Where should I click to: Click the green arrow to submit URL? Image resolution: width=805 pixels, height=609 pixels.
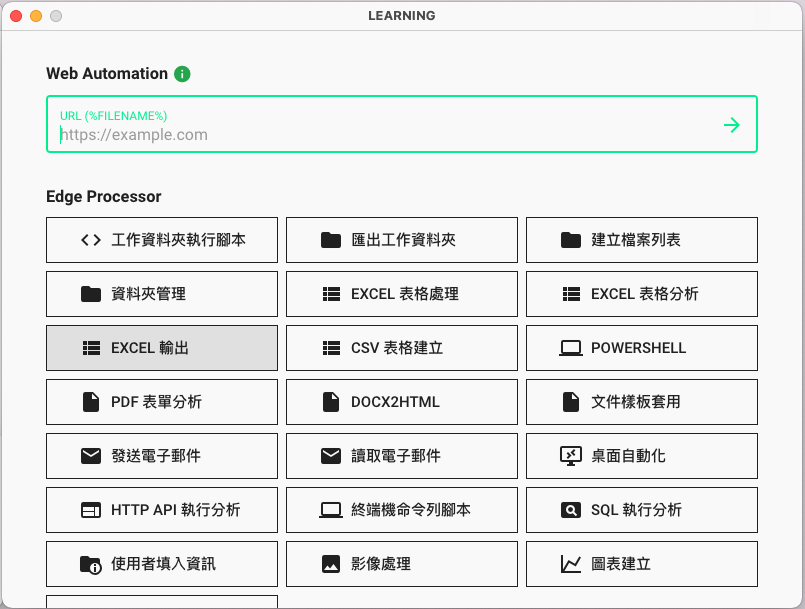732,125
